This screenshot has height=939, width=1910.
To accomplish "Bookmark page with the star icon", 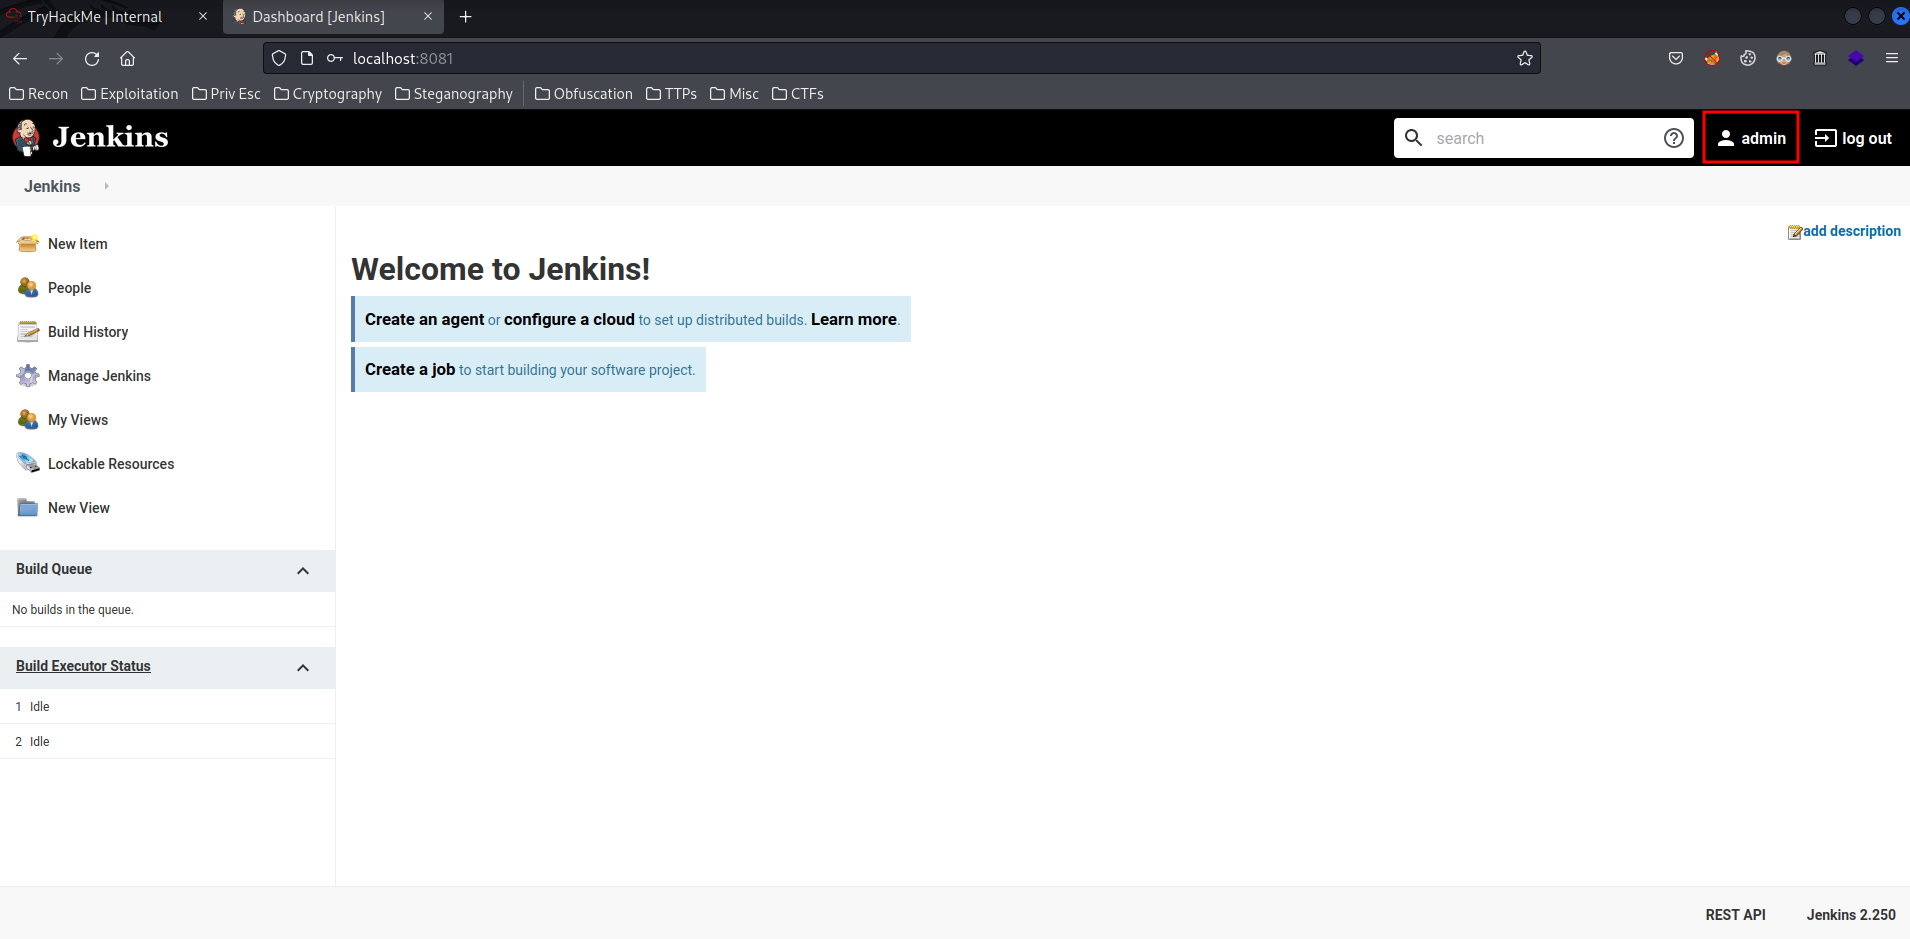I will click(x=1524, y=58).
